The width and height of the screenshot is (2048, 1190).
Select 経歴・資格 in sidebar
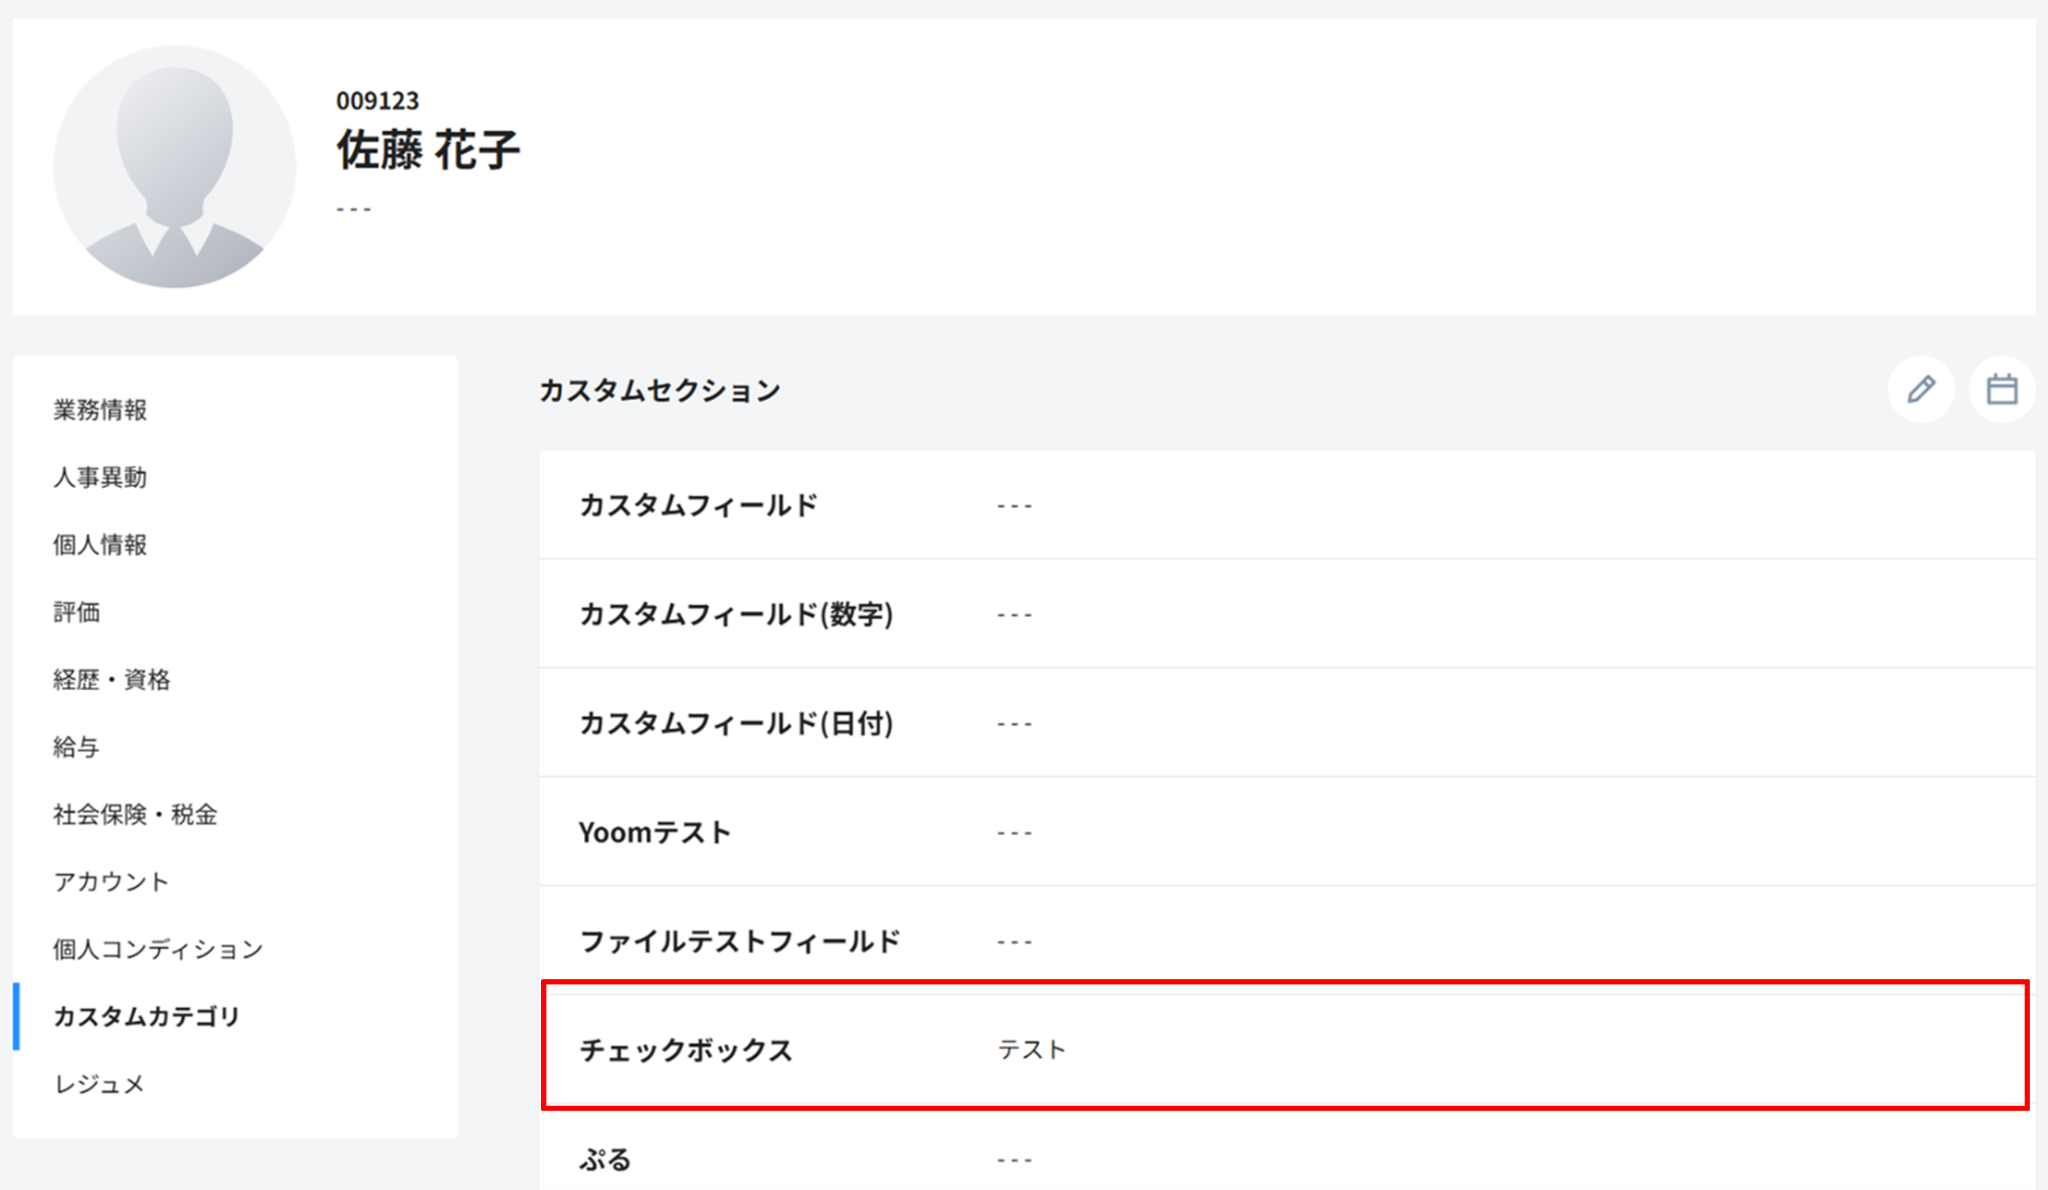pos(112,680)
